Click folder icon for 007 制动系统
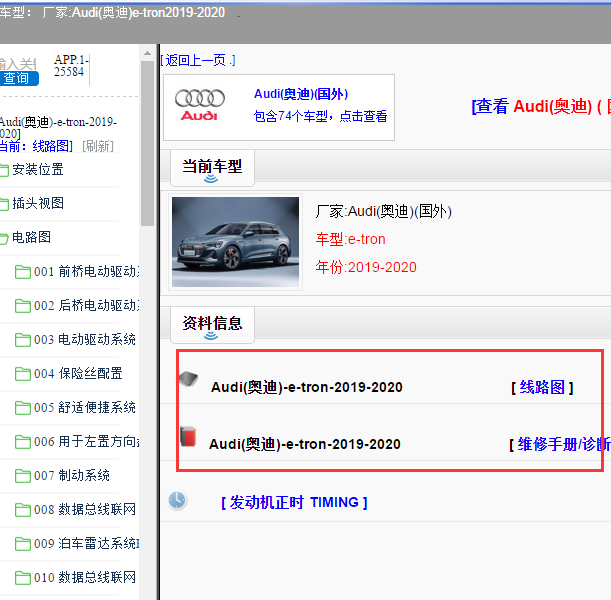This screenshot has height=600, width=611. (x=23, y=476)
